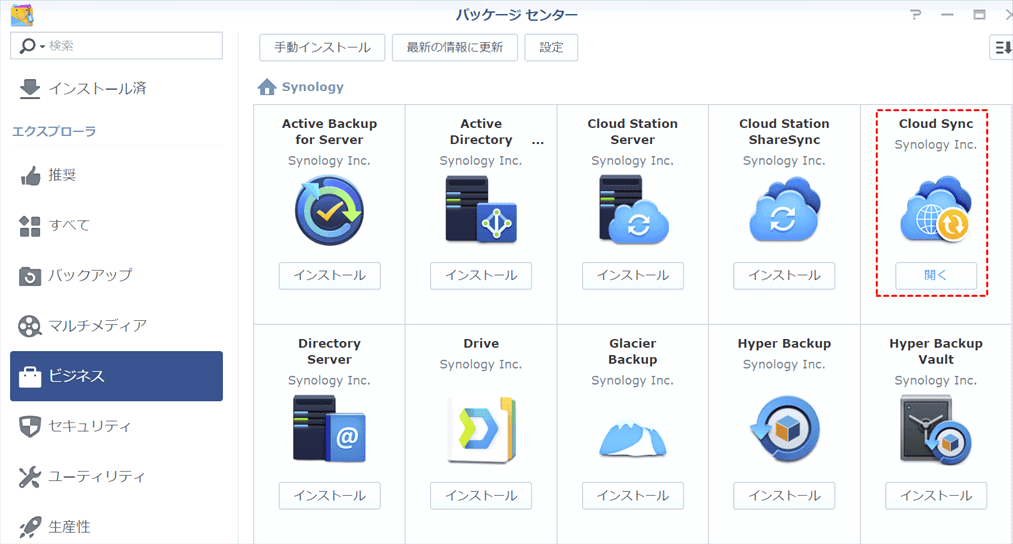Click the Synology home breadcrumb link
This screenshot has width=1013, height=544.
click(x=301, y=87)
